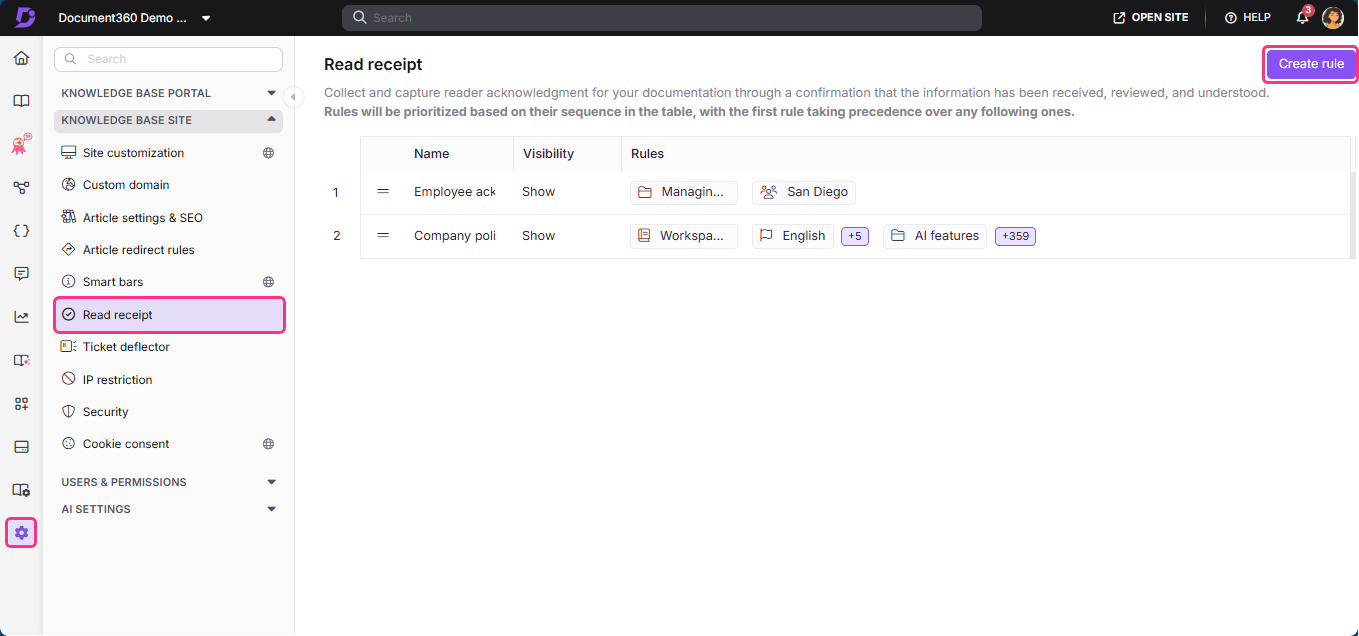Click the sidebar search field
1359x636 pixels.
tap(167, 59)
